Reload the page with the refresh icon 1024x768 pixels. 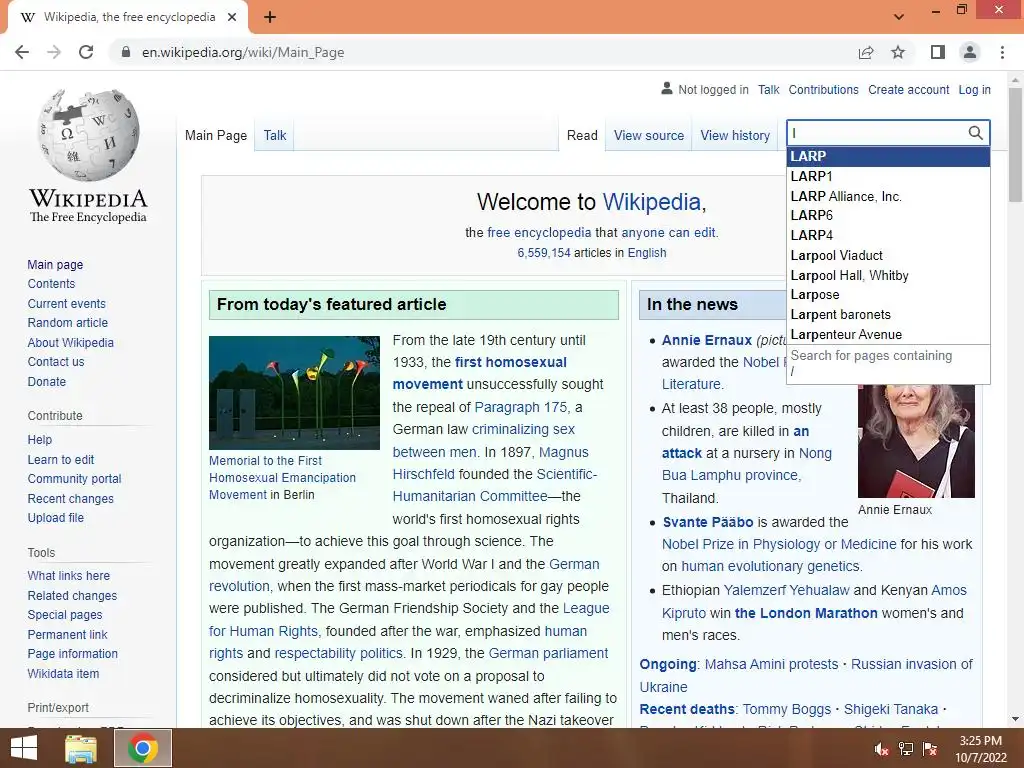click(x=86, y=52)
